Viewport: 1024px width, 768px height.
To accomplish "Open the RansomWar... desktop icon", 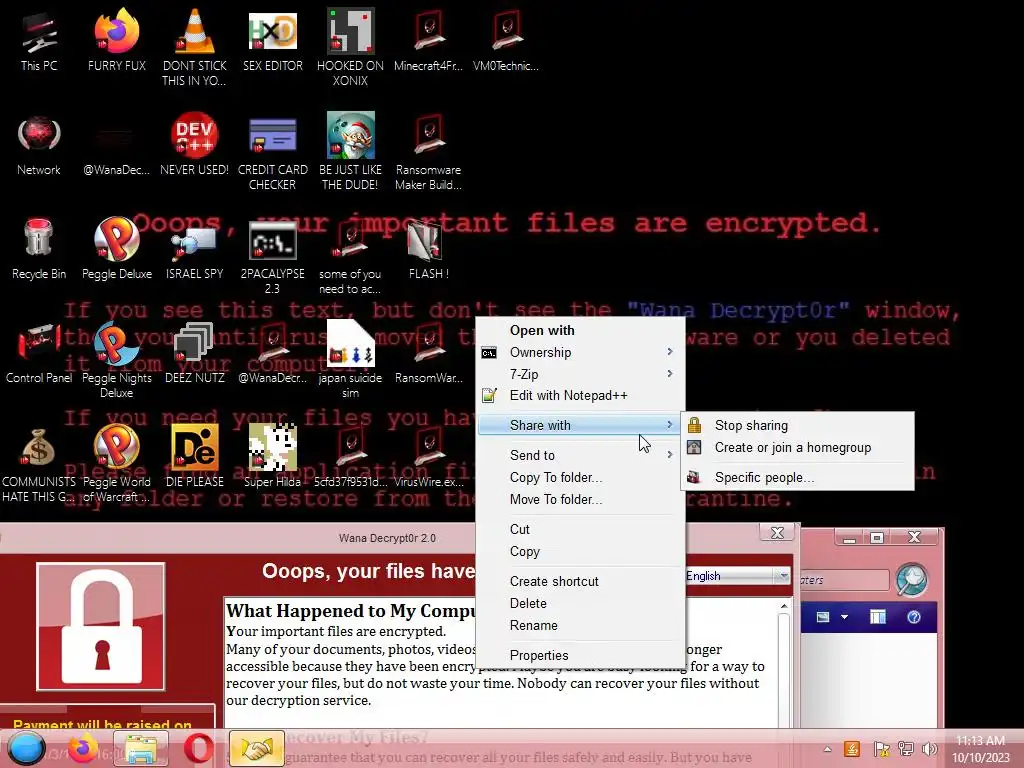I will point(428,353).
